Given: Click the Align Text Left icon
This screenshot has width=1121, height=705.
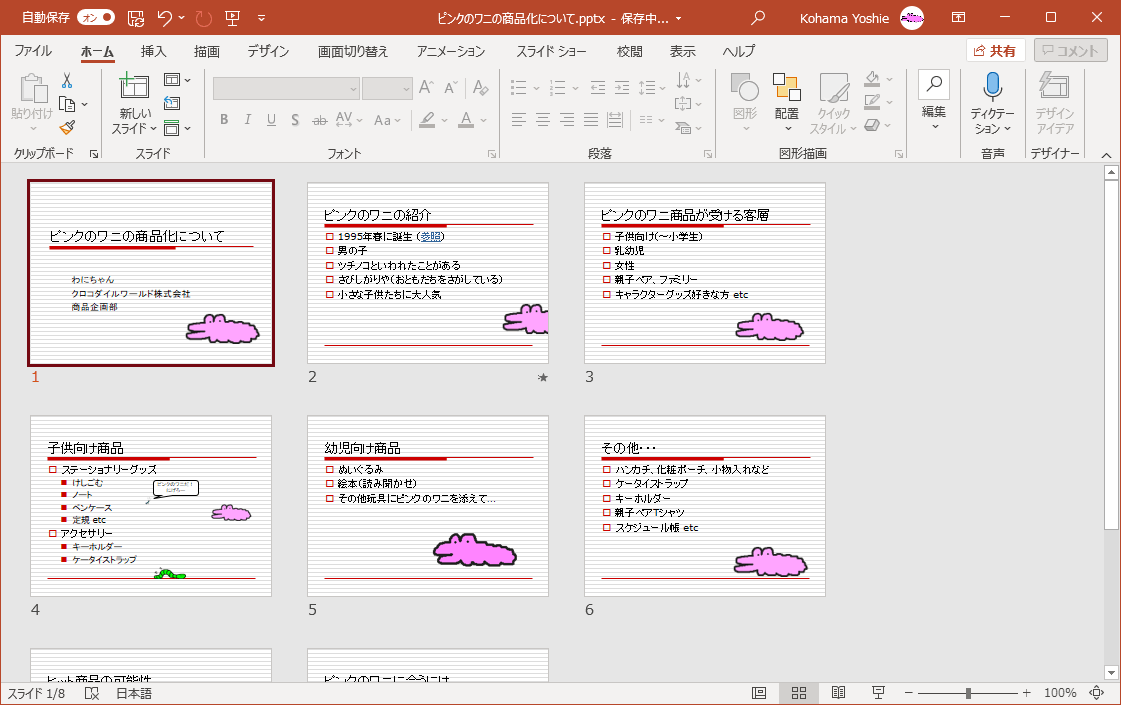Looking at the screenshot, I should [519, 120].
